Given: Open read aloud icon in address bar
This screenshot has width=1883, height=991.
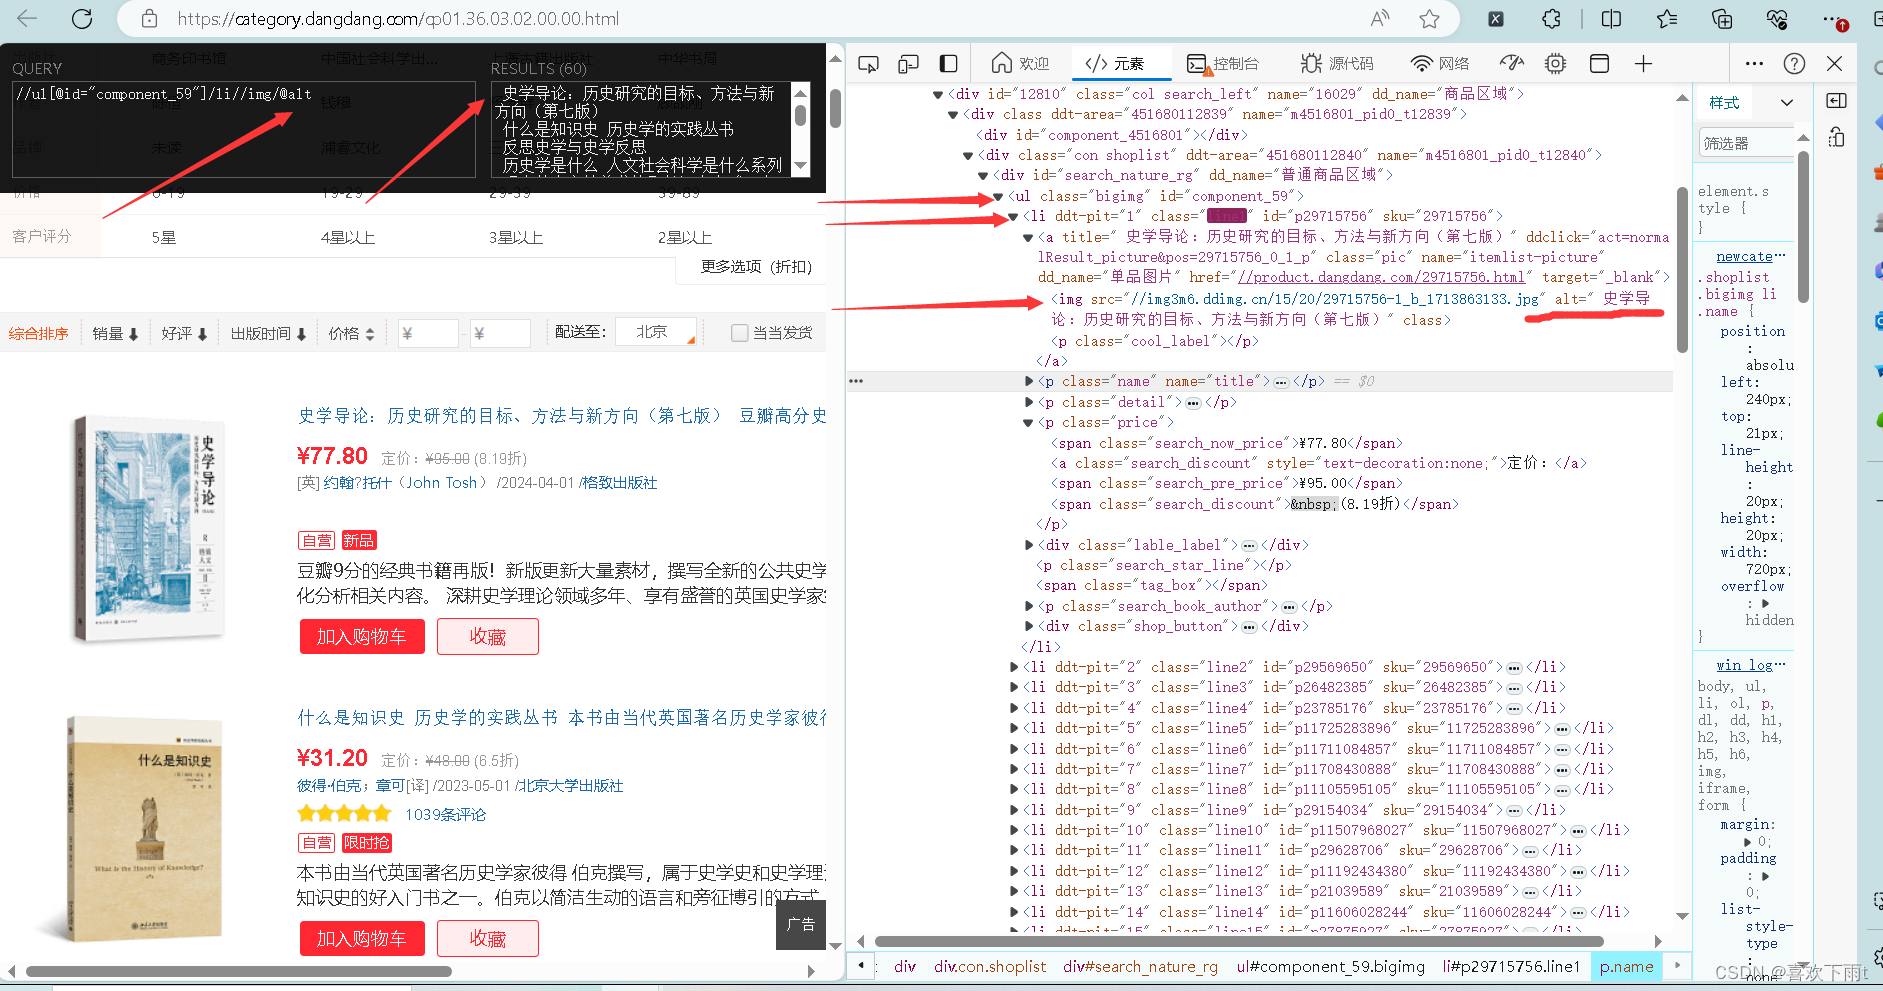Looking at the screenshot, I should point(1380,18).
